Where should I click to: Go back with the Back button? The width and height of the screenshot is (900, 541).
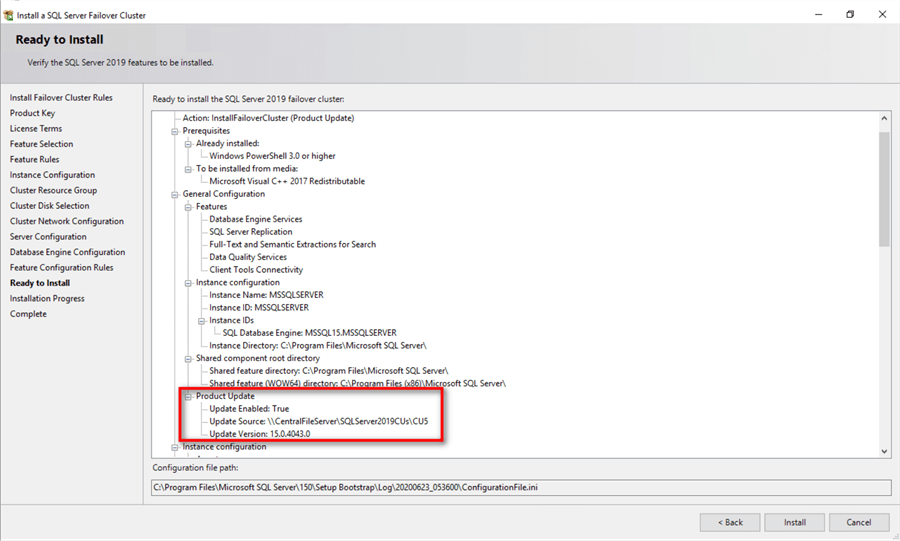pyautogui.click(x=730, y=522)
